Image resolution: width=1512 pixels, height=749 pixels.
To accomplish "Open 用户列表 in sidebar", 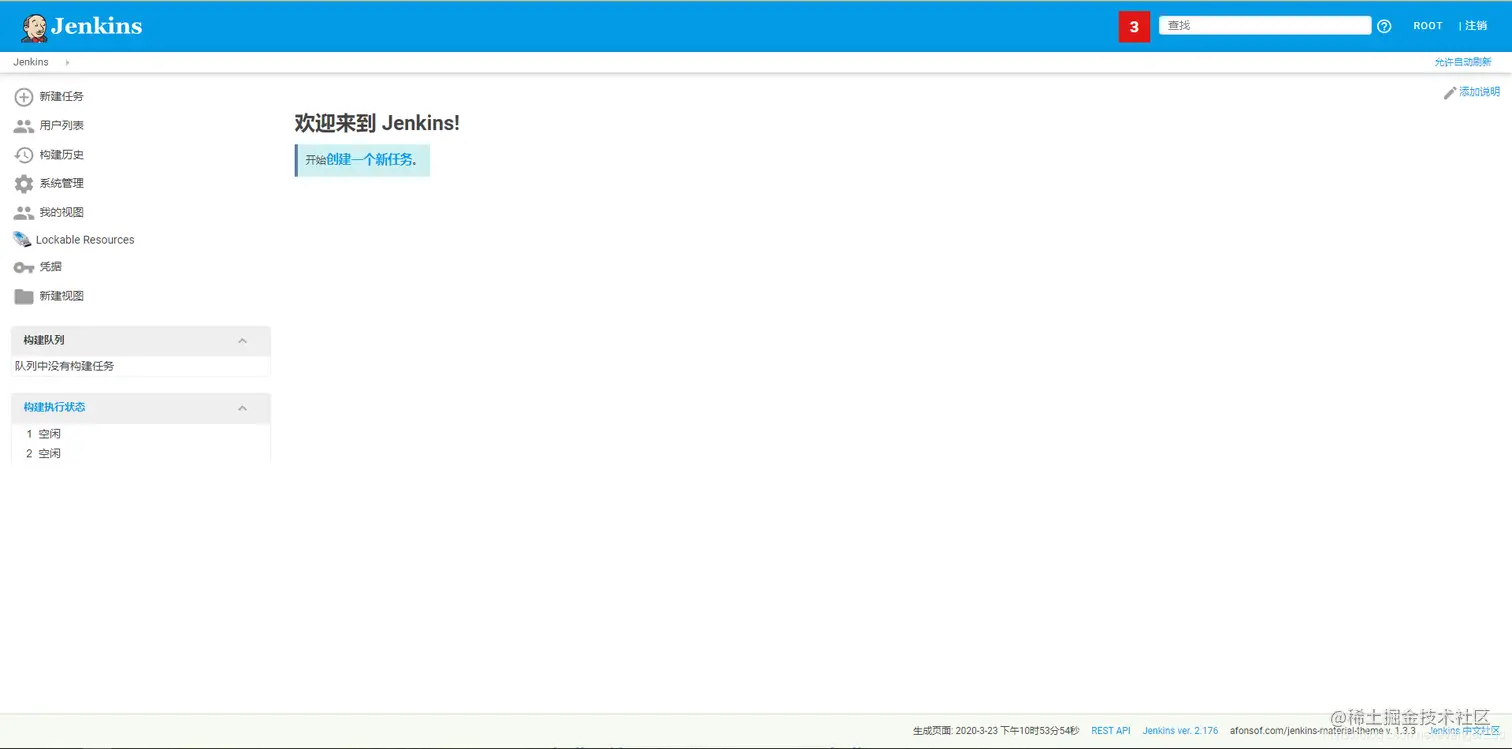I will [61, 126].
